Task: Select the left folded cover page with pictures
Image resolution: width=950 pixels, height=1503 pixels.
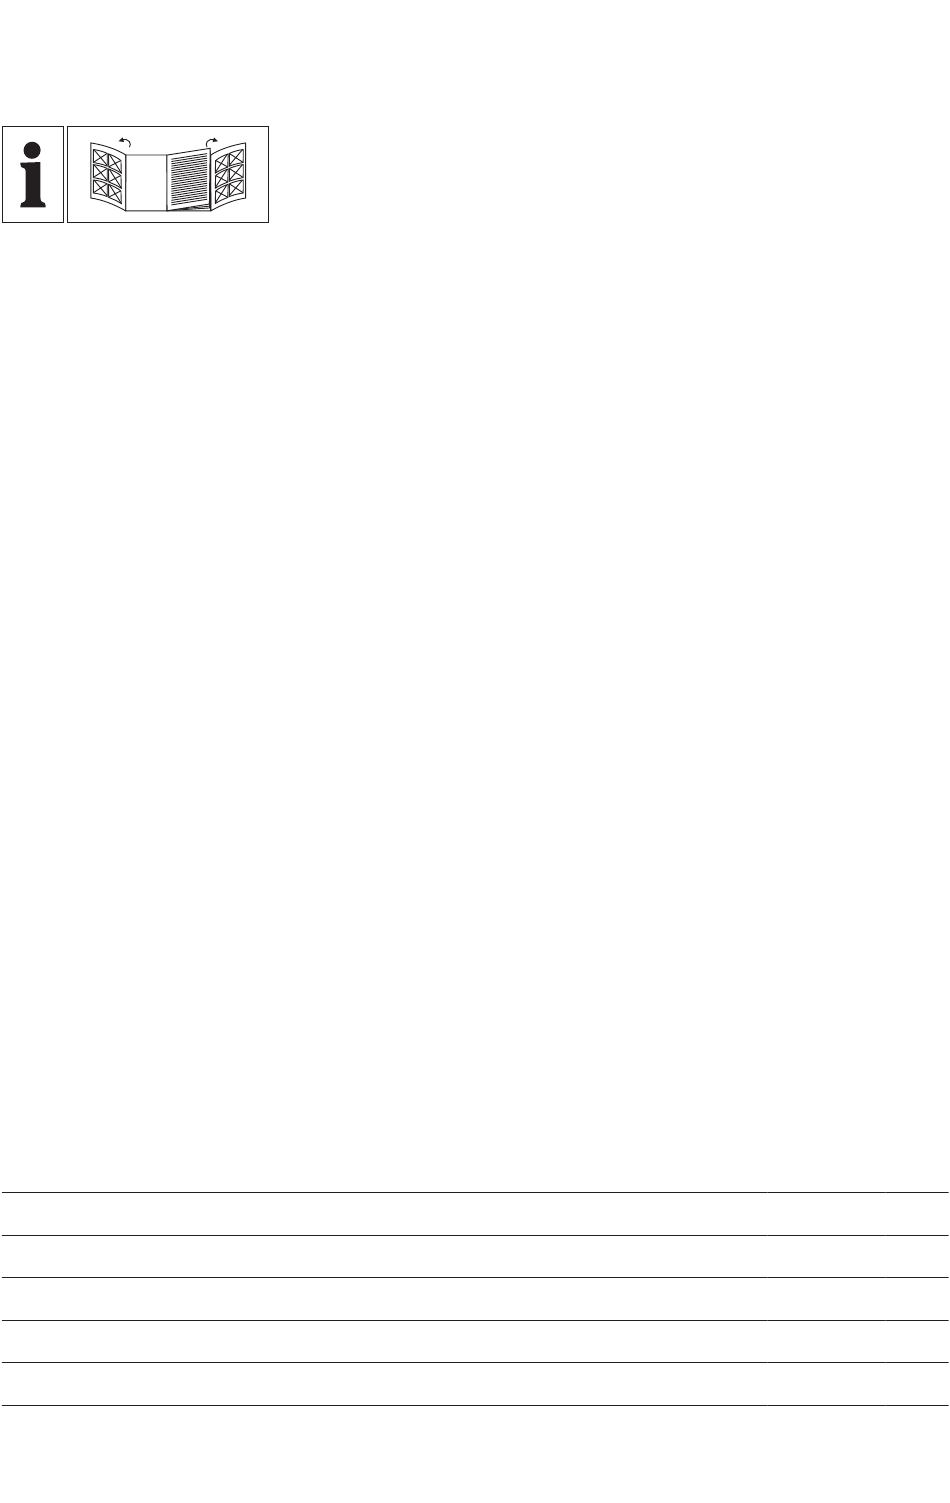Action: tap(106, 174)
